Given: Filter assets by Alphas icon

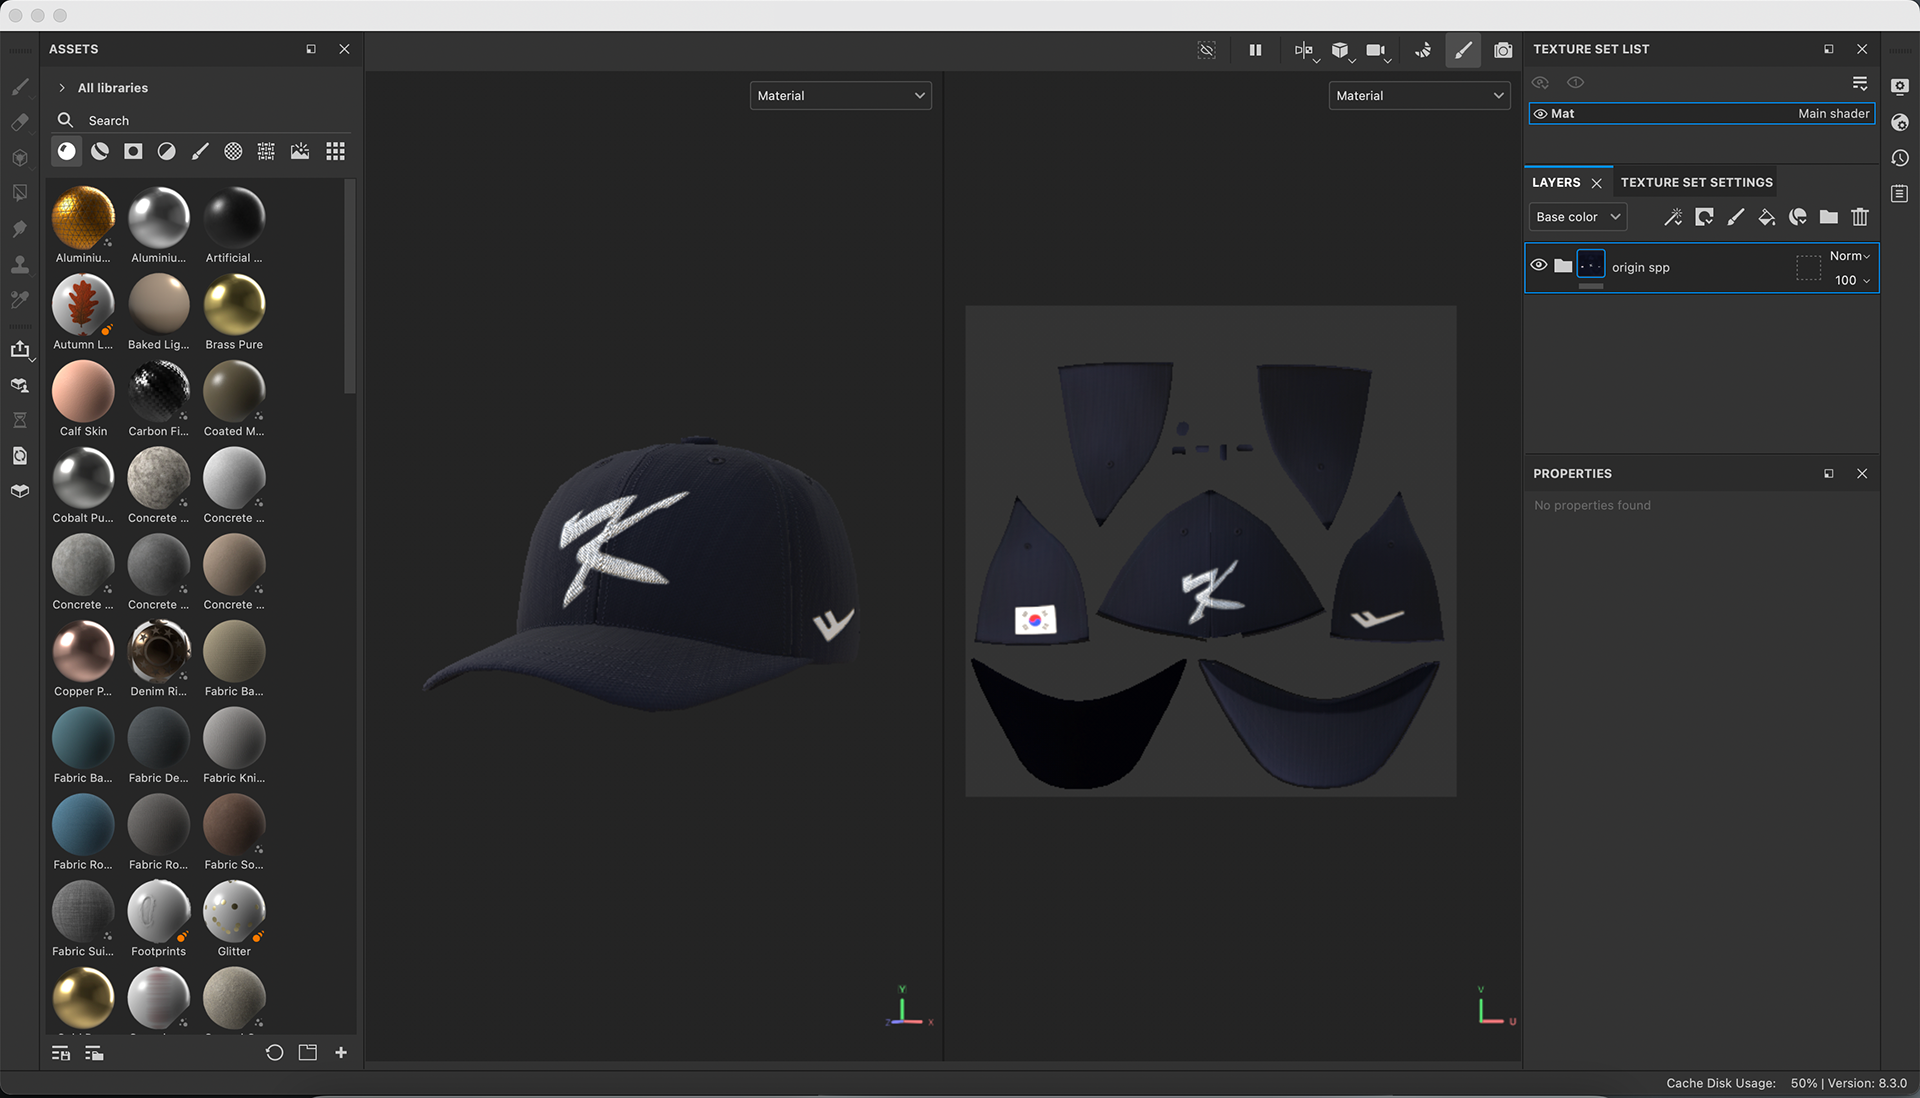Looking at the screenshot, I should [x=233, y=151].
